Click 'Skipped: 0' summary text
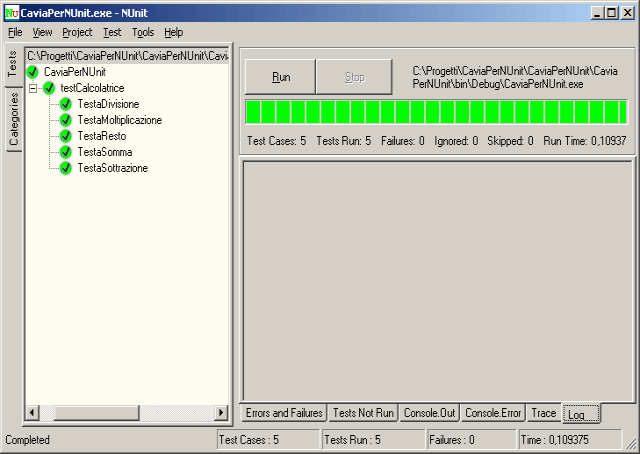This screenshot has width=640, height=454. (510, 141)
